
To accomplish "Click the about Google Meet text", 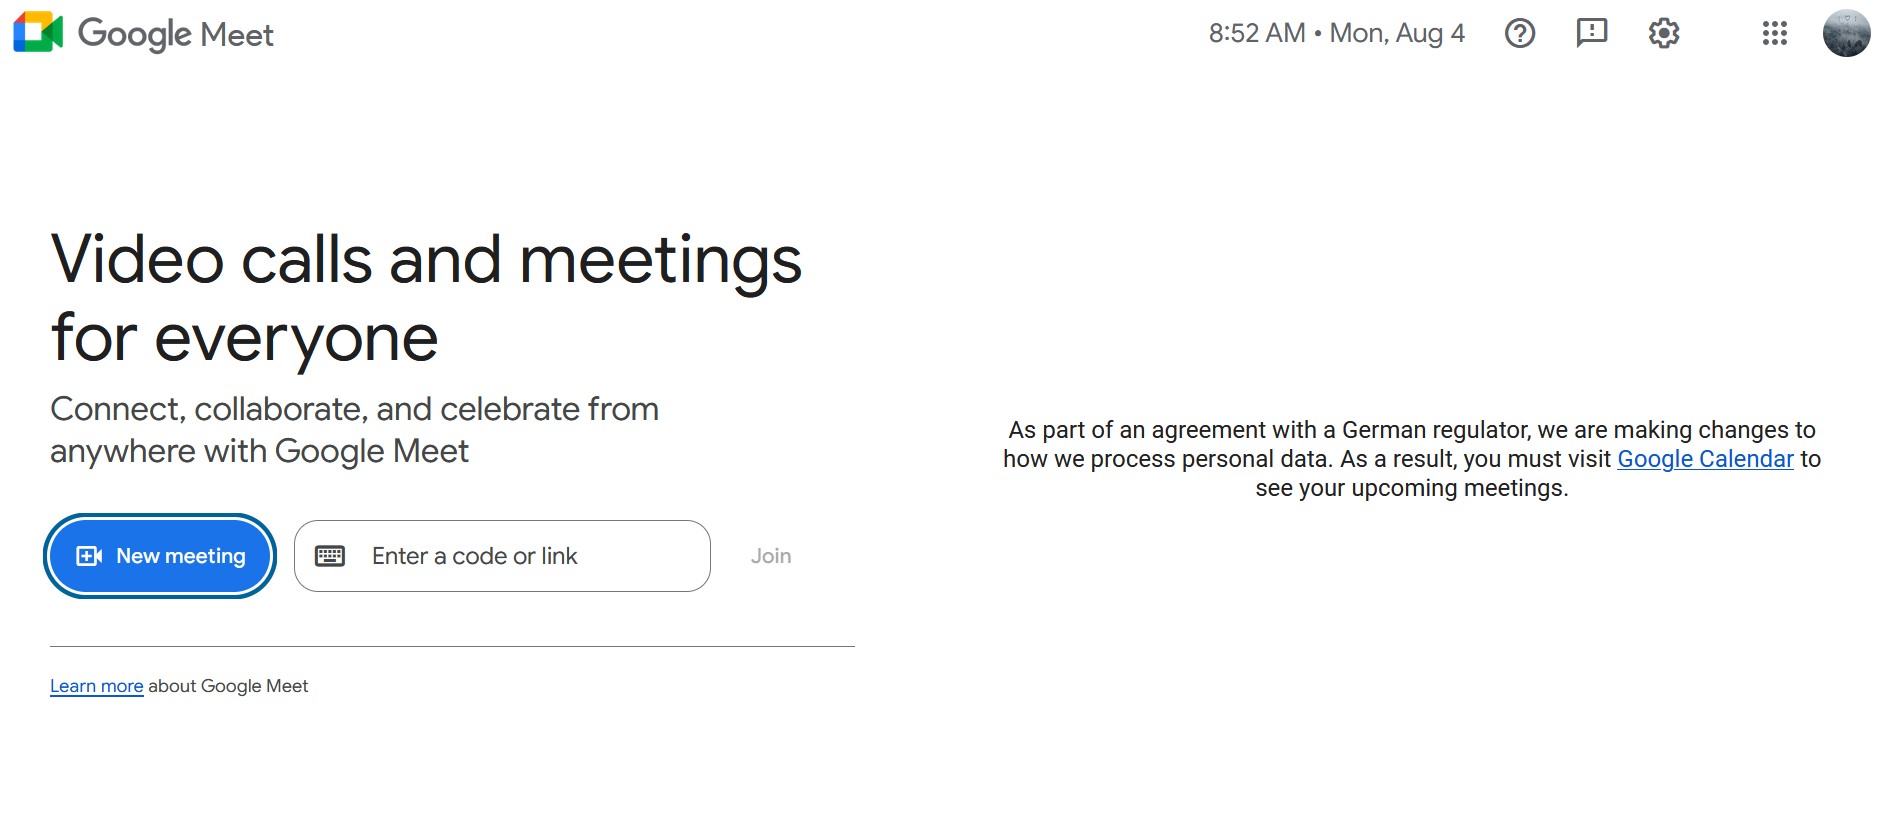I will tap(228, 686).
